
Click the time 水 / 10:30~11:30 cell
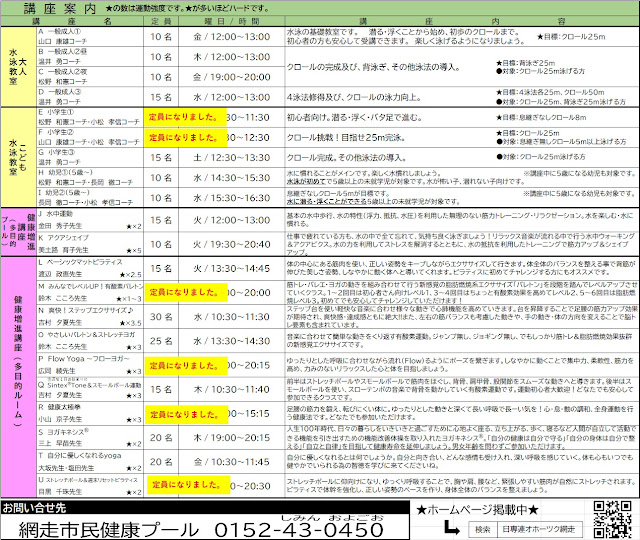point(232,317)
